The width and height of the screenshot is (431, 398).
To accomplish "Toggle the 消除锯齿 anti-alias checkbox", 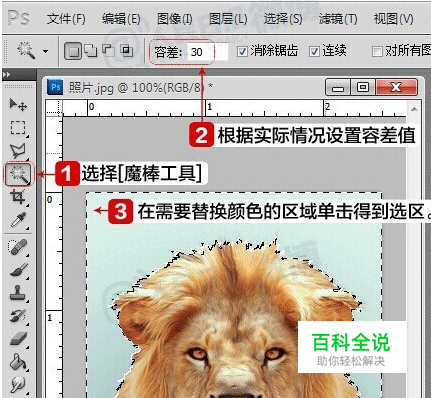I will [x=242, y=52].
